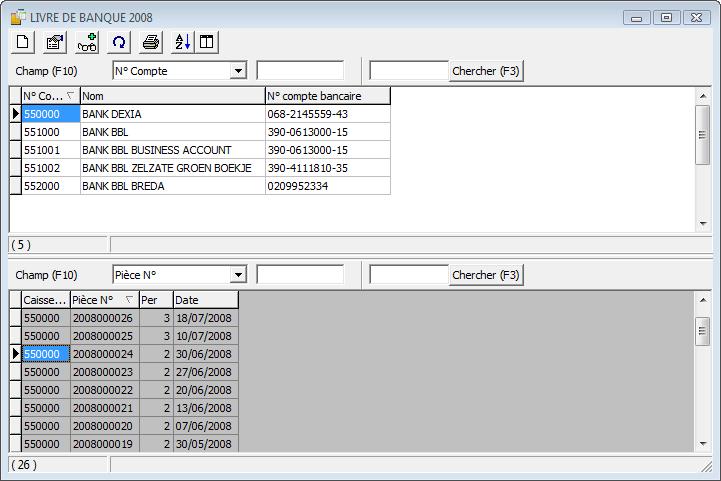721x481 pixels.
Task: Click the N° compte bancaire column header
Action: tap(327, 96)
